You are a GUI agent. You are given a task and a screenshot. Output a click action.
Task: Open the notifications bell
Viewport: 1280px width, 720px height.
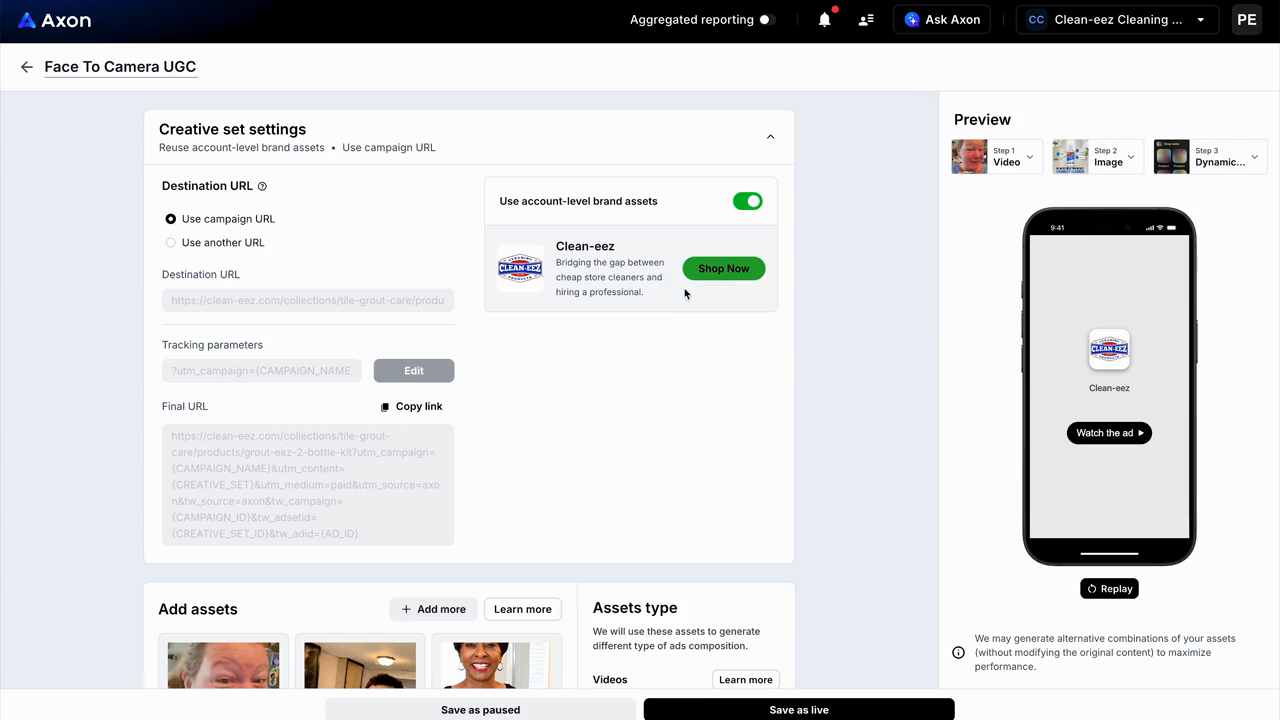tap(825, 19)
